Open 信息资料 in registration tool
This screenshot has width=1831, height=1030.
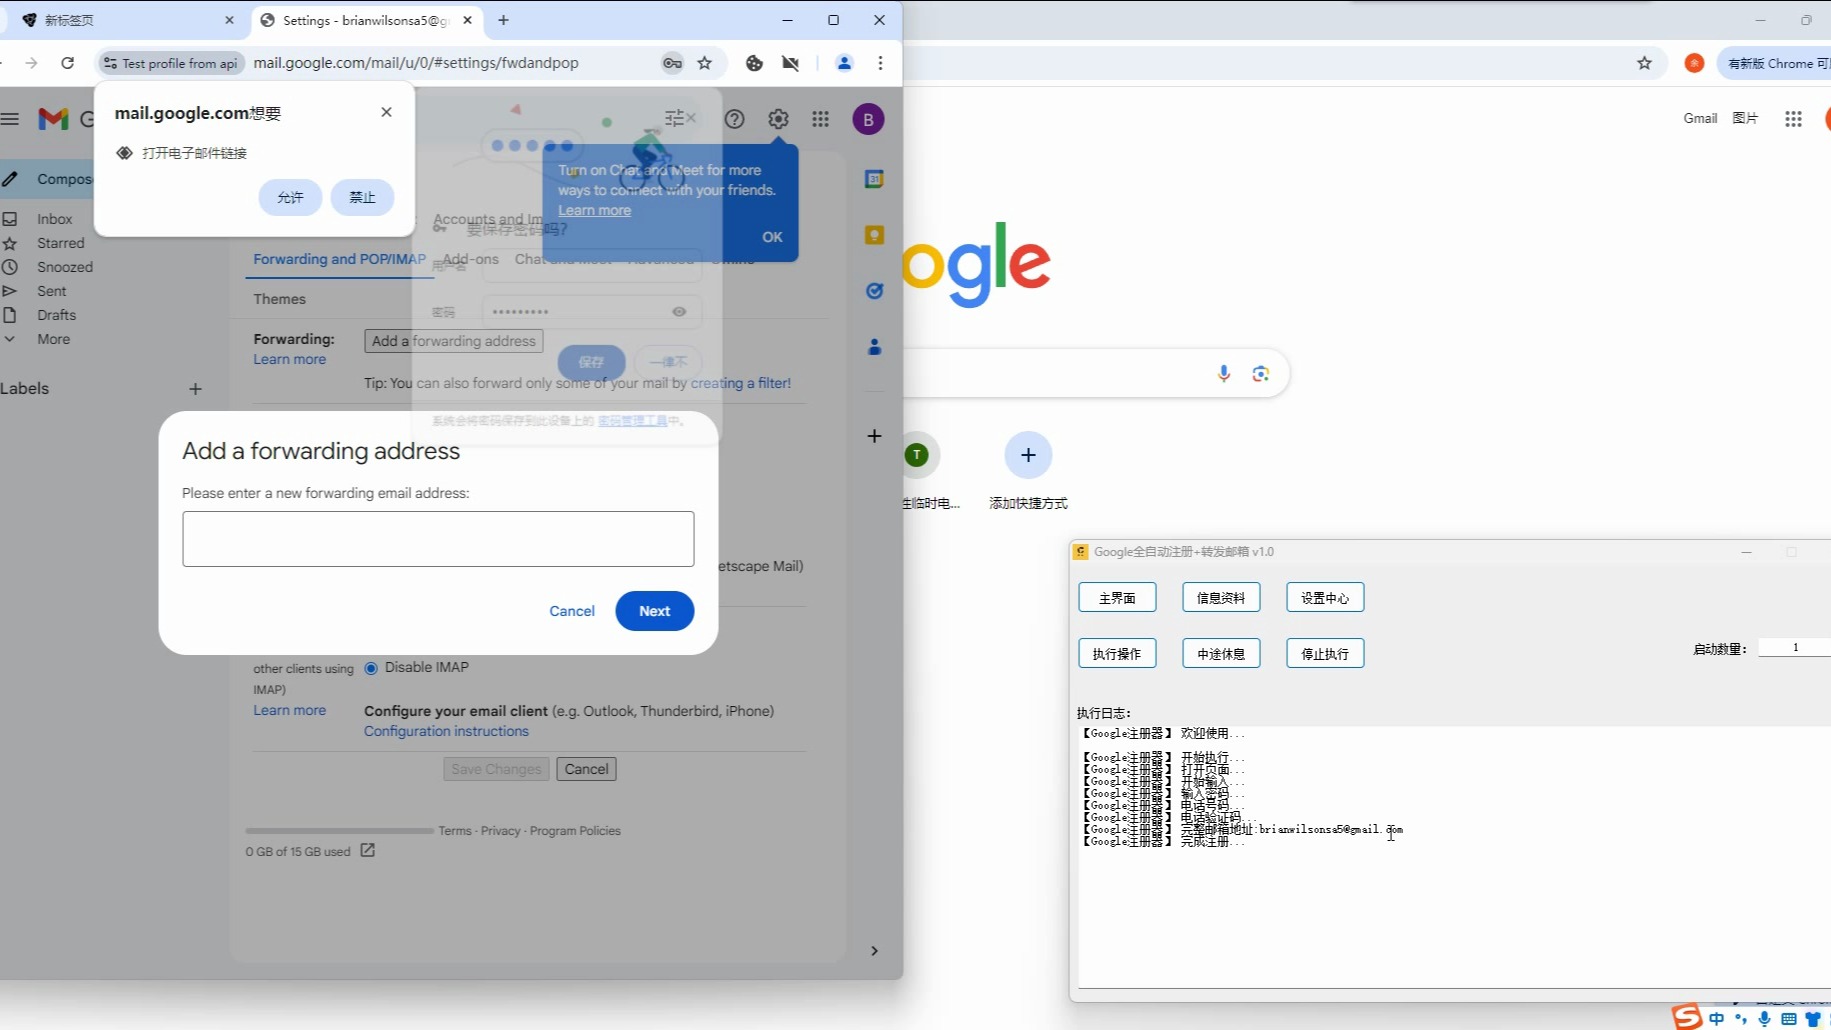tap(1221, 598)
